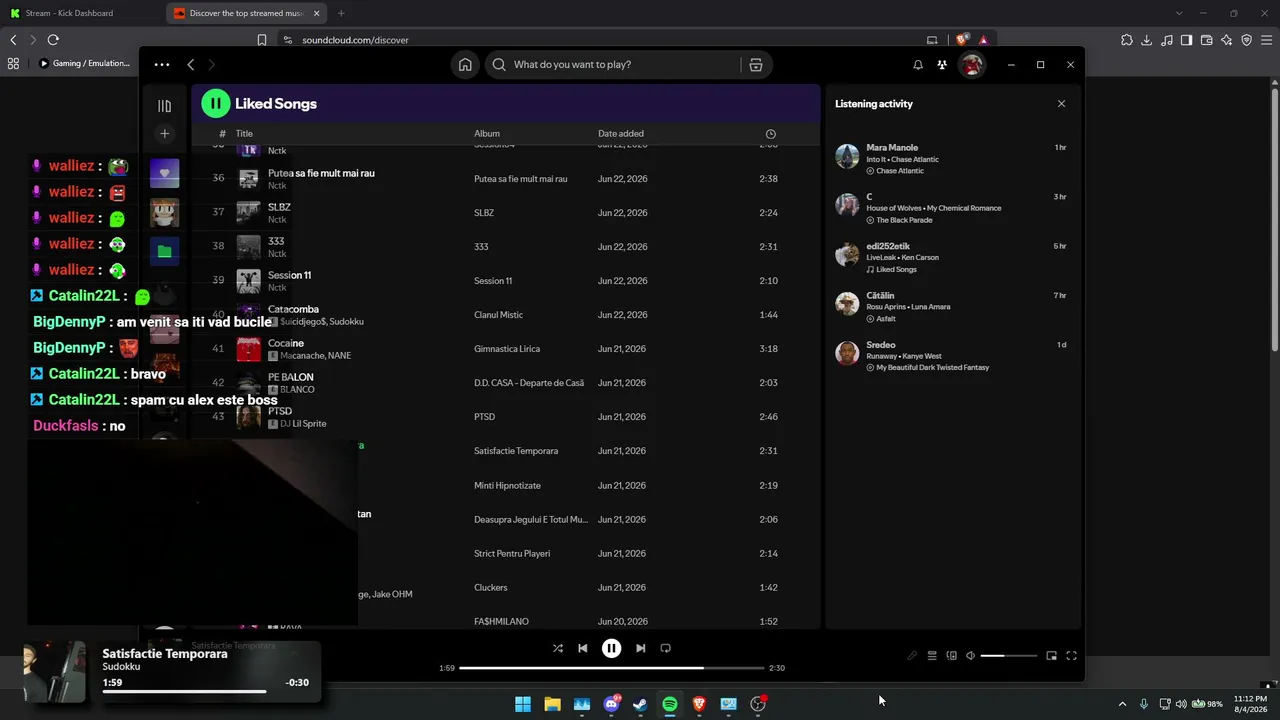Image resolution: width=1280 pixels, height=720 pixels.
Task: Open Spotify notifications bell
Action: point(918,65)
